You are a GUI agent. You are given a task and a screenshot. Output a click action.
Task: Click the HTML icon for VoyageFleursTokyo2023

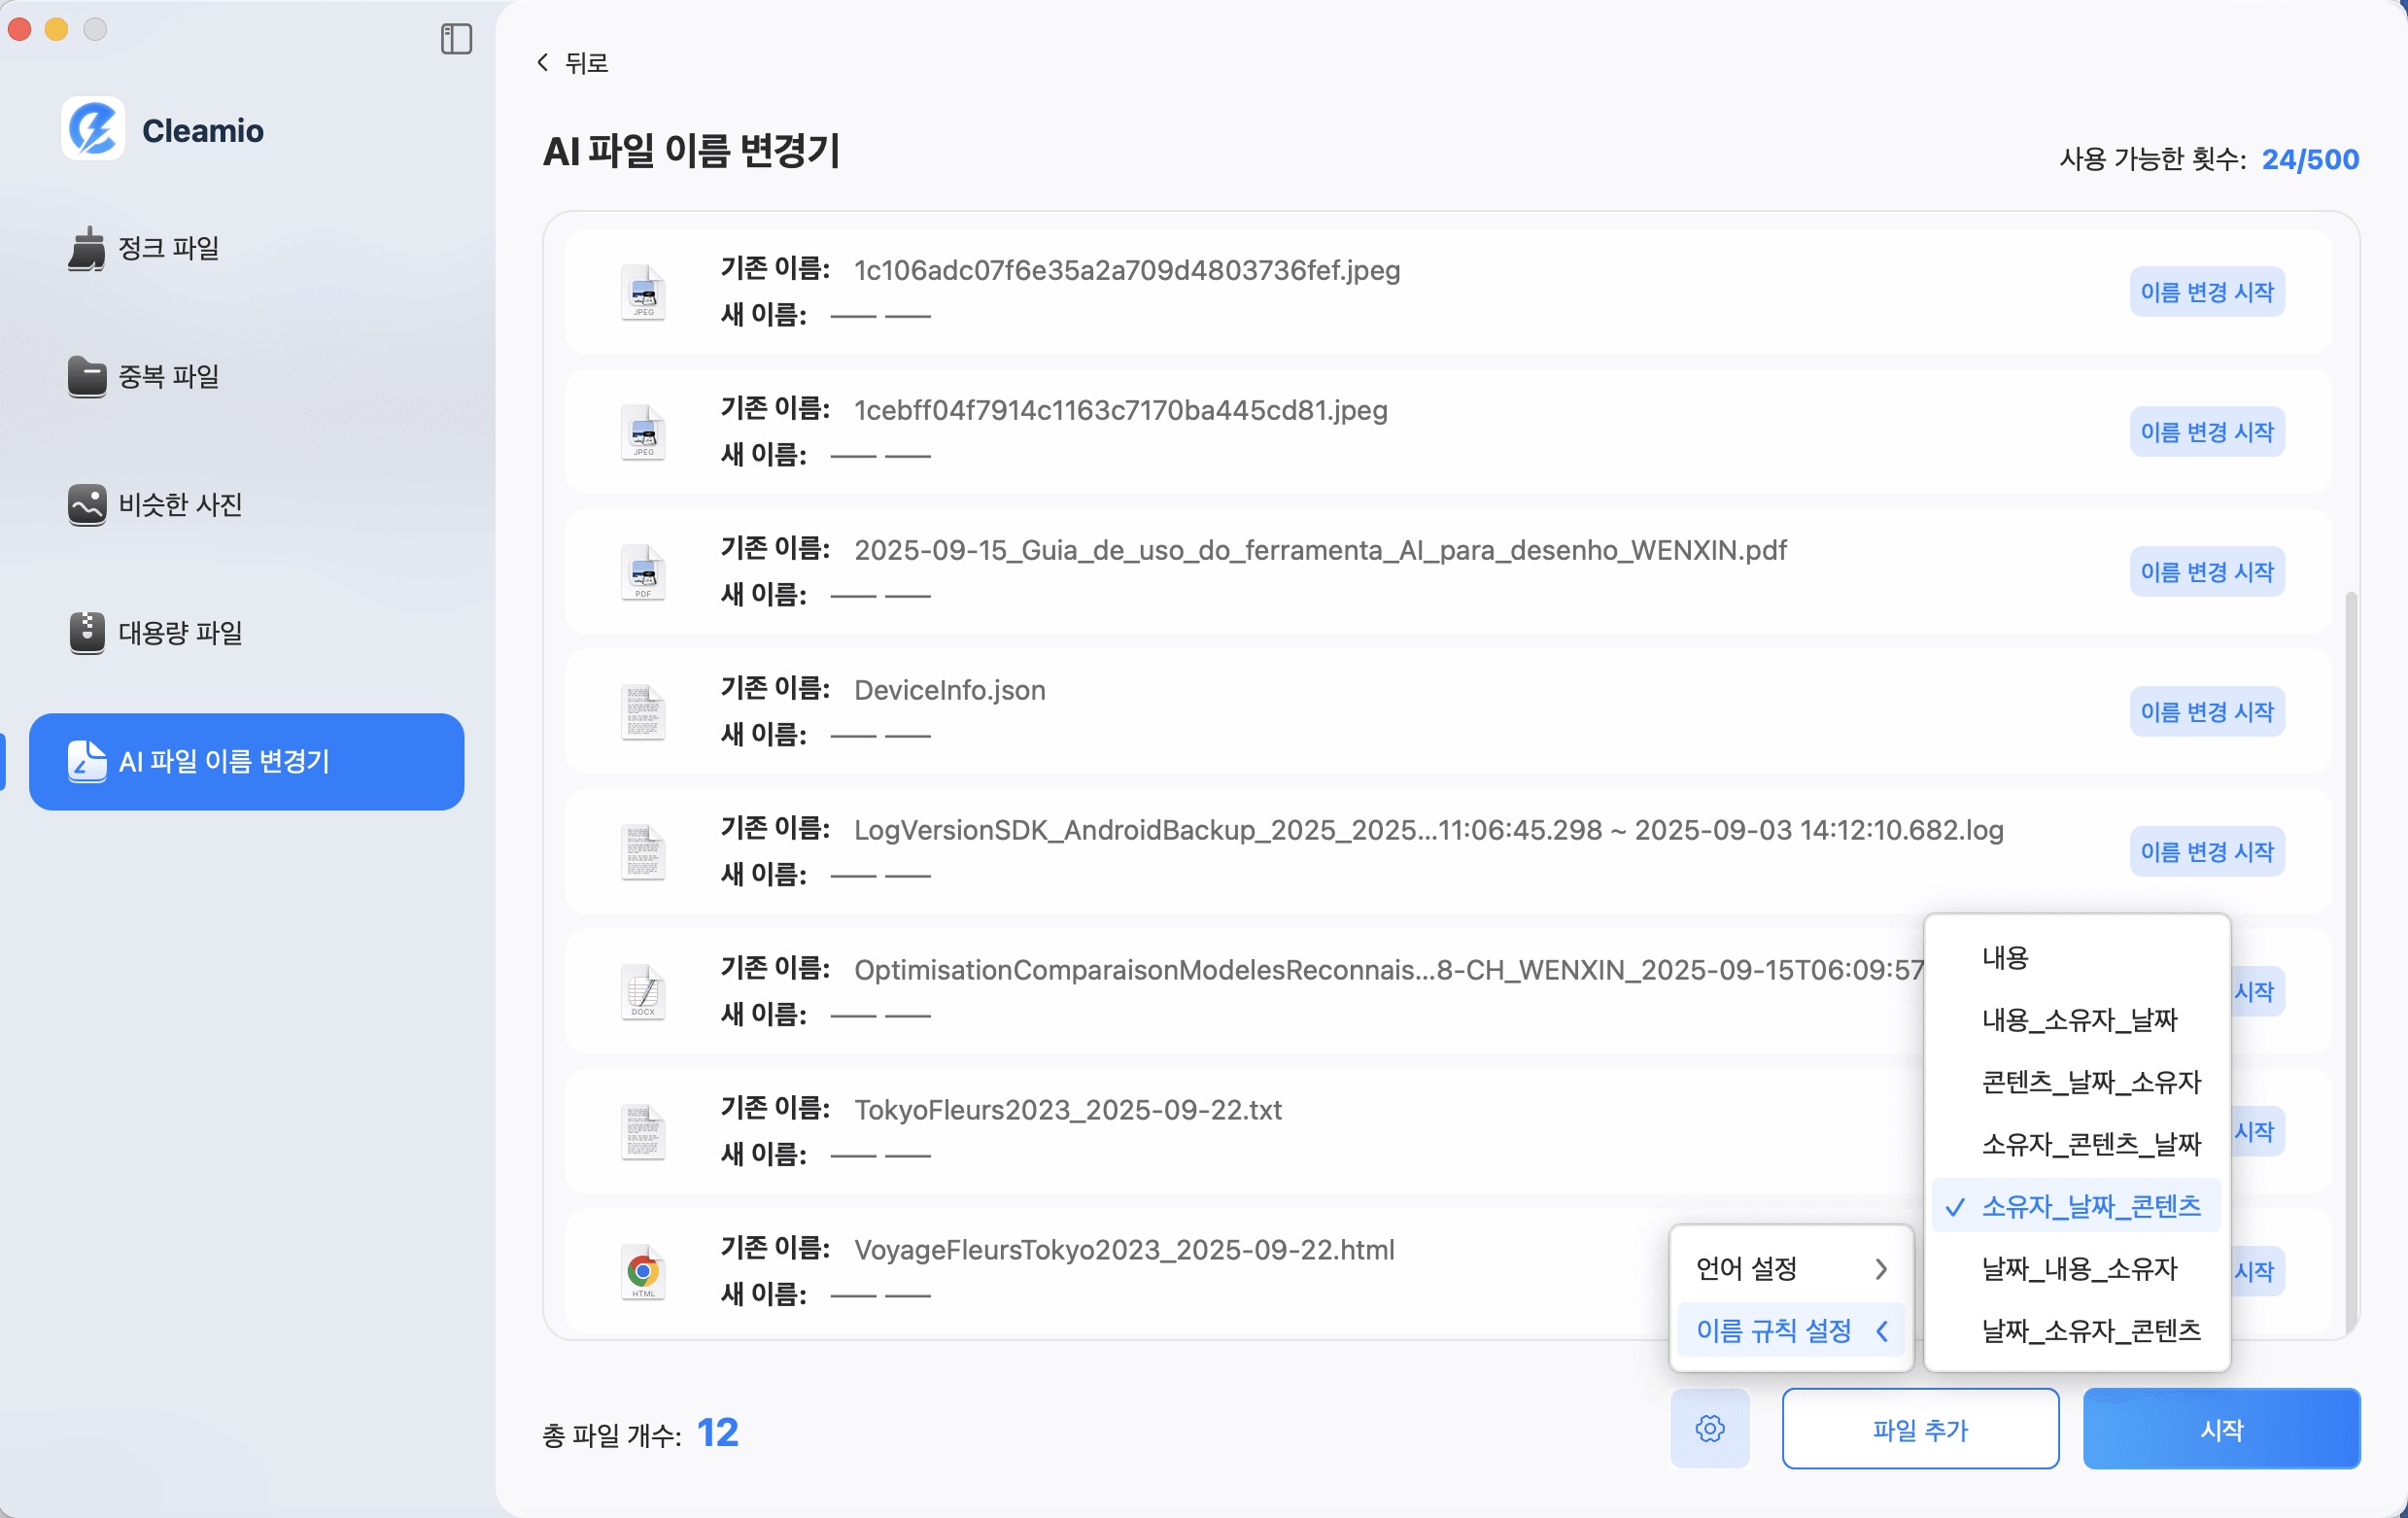641,1271
